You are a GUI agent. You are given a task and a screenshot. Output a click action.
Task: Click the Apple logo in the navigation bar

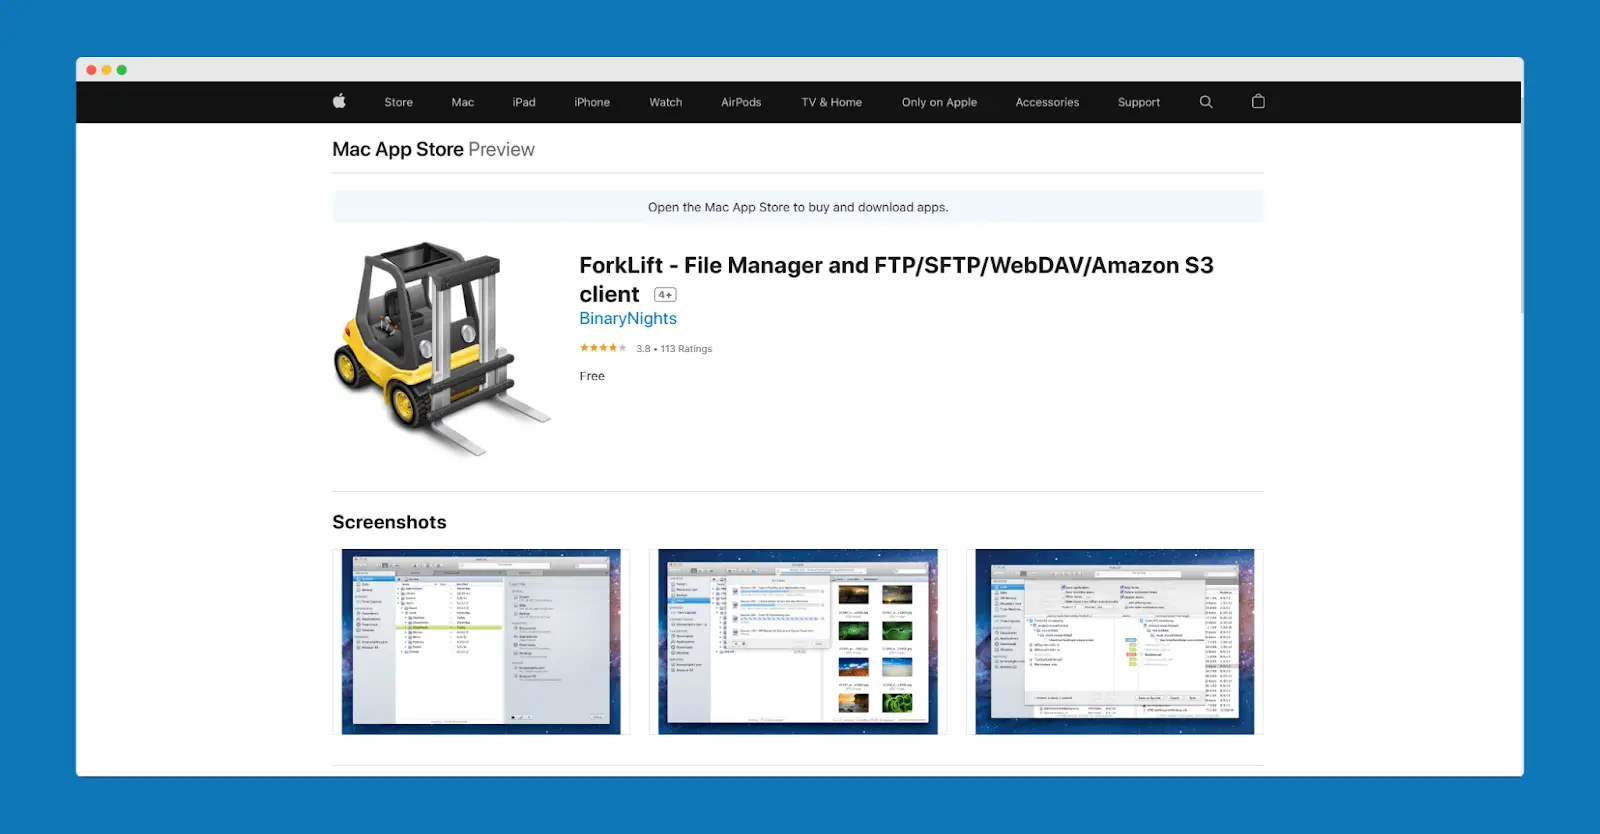[x=339, y=101]
